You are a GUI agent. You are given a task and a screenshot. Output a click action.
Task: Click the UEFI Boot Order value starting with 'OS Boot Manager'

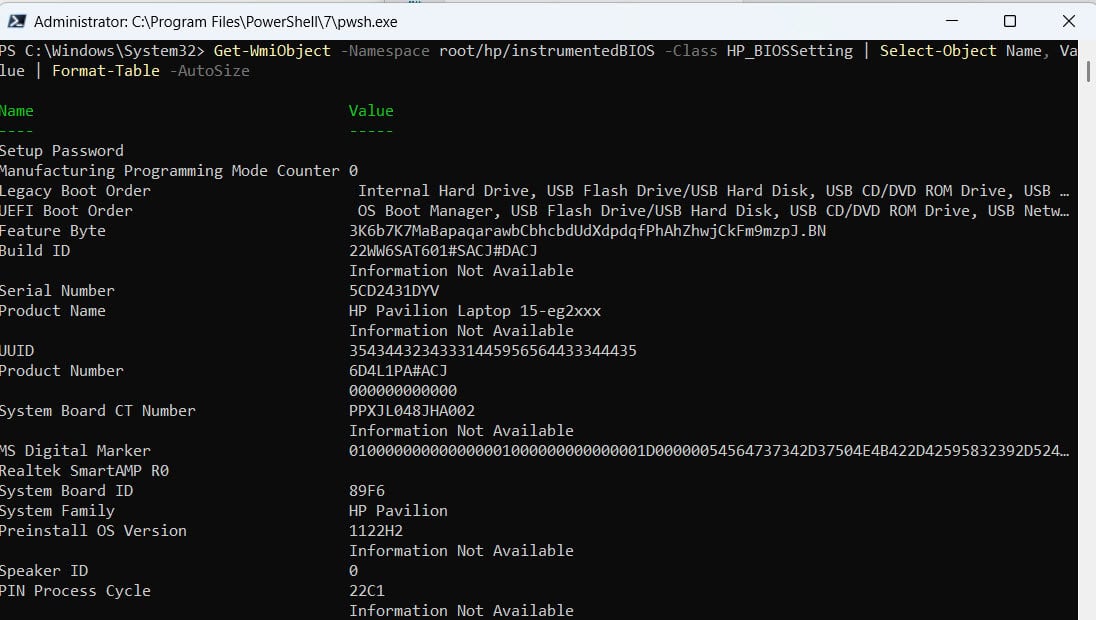pos(713,211)
